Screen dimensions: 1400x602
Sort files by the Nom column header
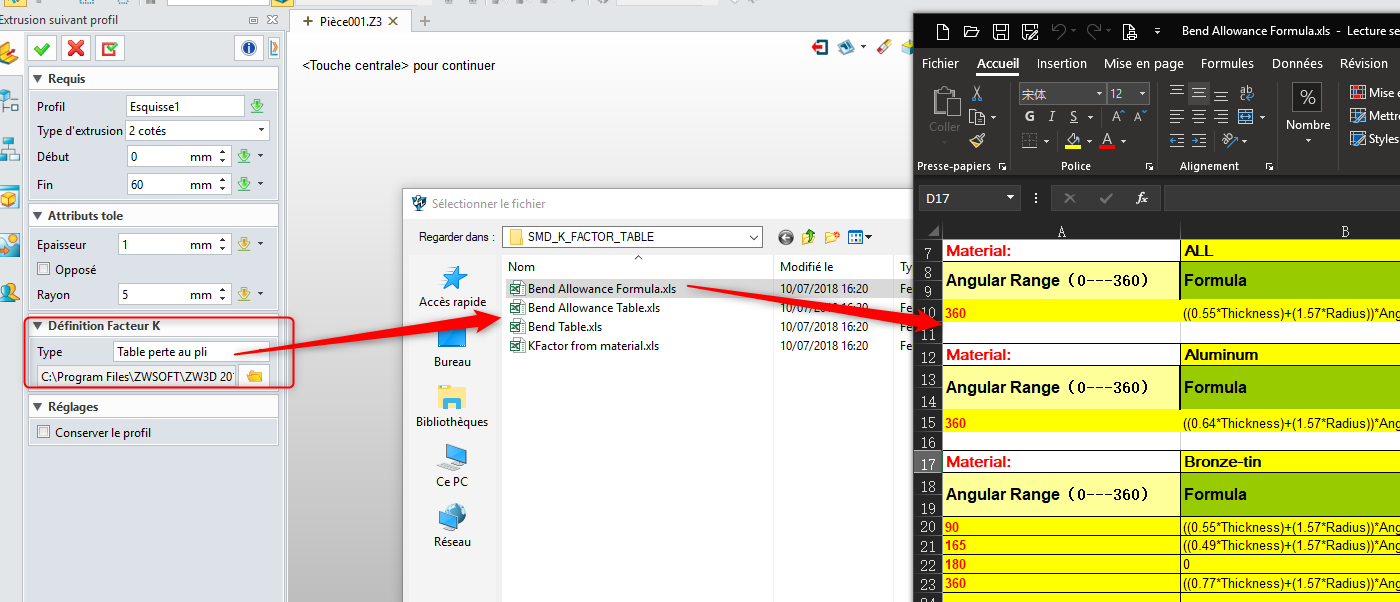(638, 267)
